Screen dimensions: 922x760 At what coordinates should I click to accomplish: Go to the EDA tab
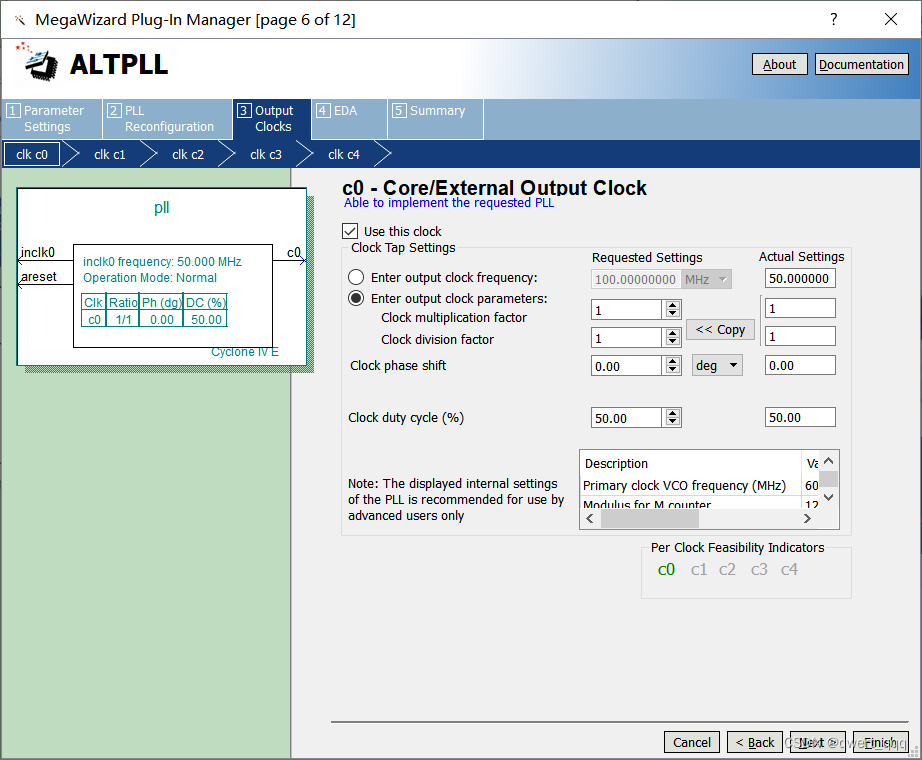click(x=349, y=119)
